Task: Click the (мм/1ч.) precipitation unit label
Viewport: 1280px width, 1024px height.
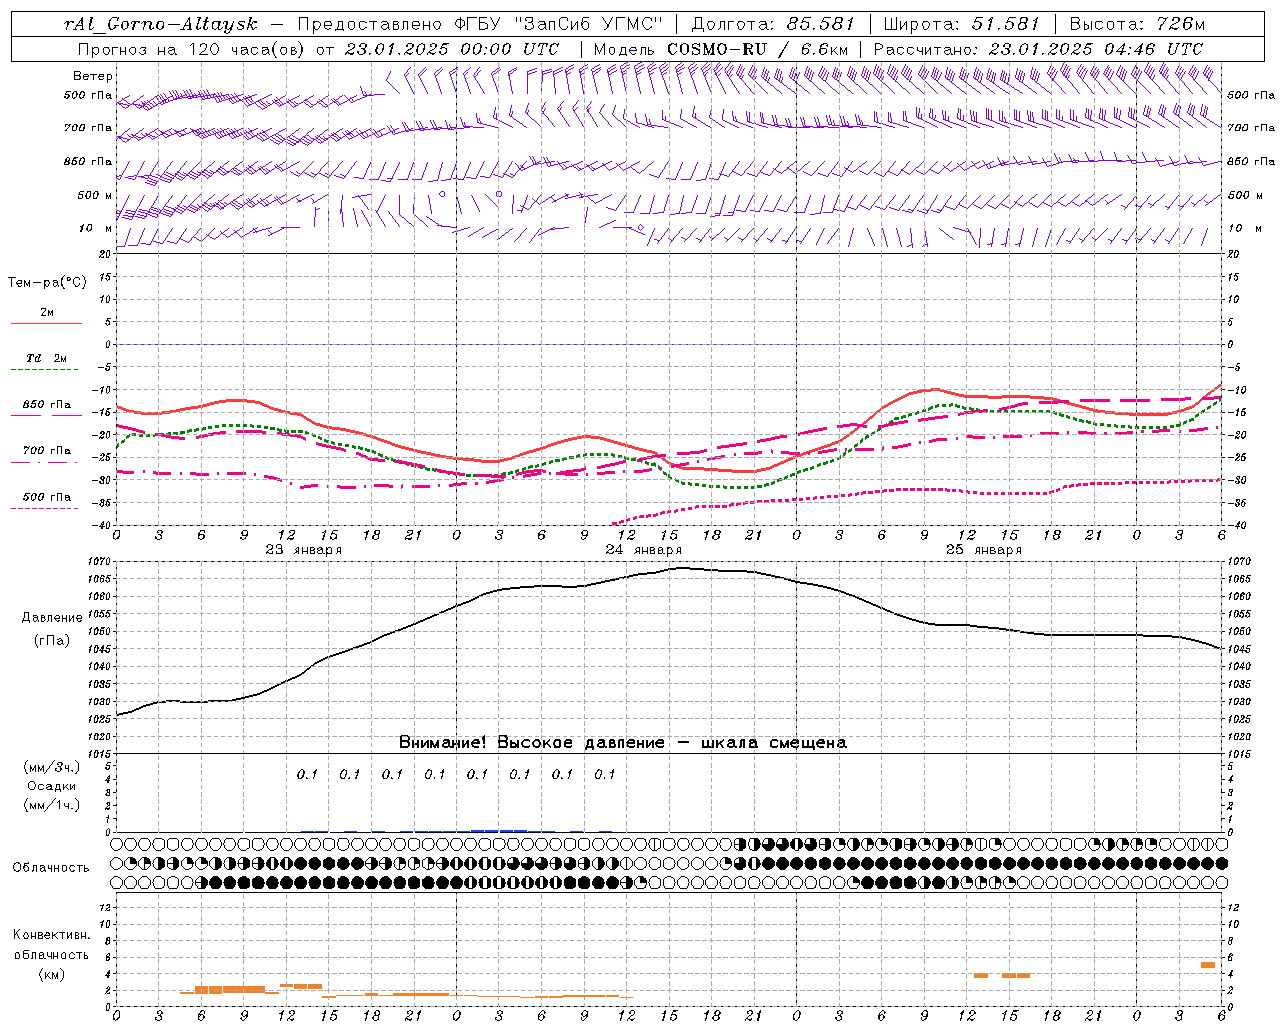Action: pyautogui.click(x=52, y=805)
